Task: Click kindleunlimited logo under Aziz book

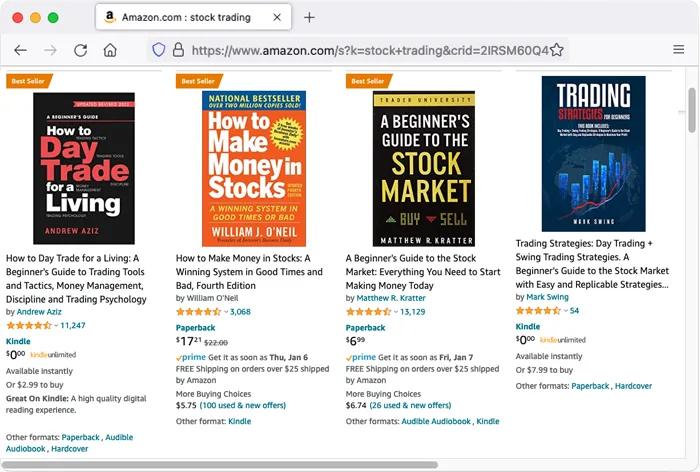Action: (53, 355)
